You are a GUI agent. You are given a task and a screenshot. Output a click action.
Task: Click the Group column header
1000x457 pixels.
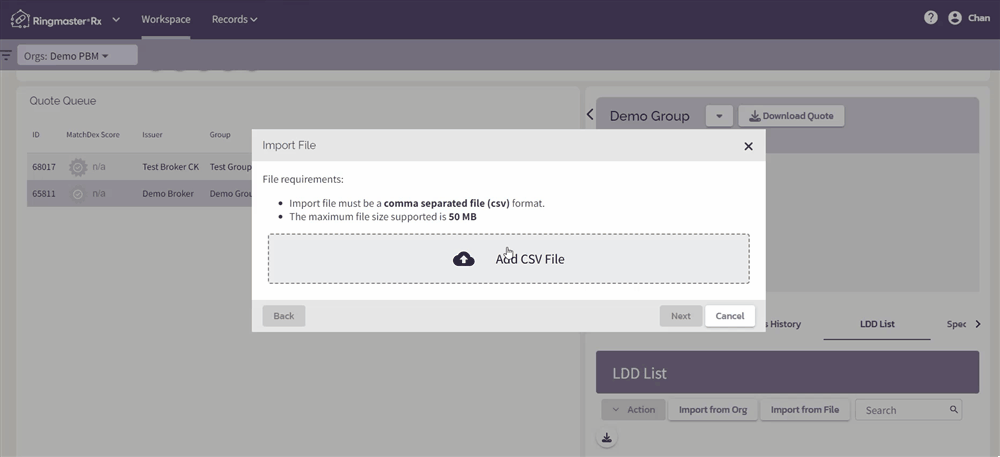point(220,134)
